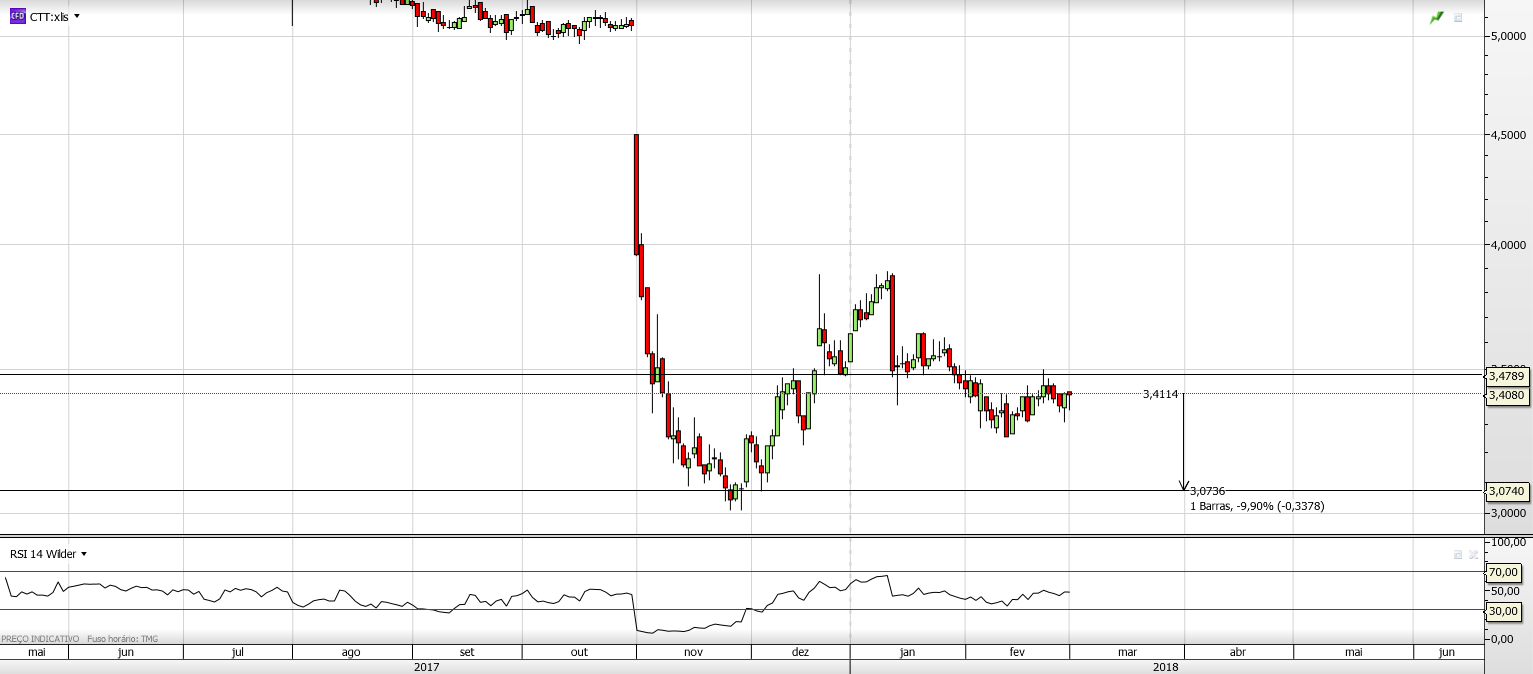Click the purple CFD instrument icon
The width and height of the screenshot is (1533, 674).
point(17,16)
